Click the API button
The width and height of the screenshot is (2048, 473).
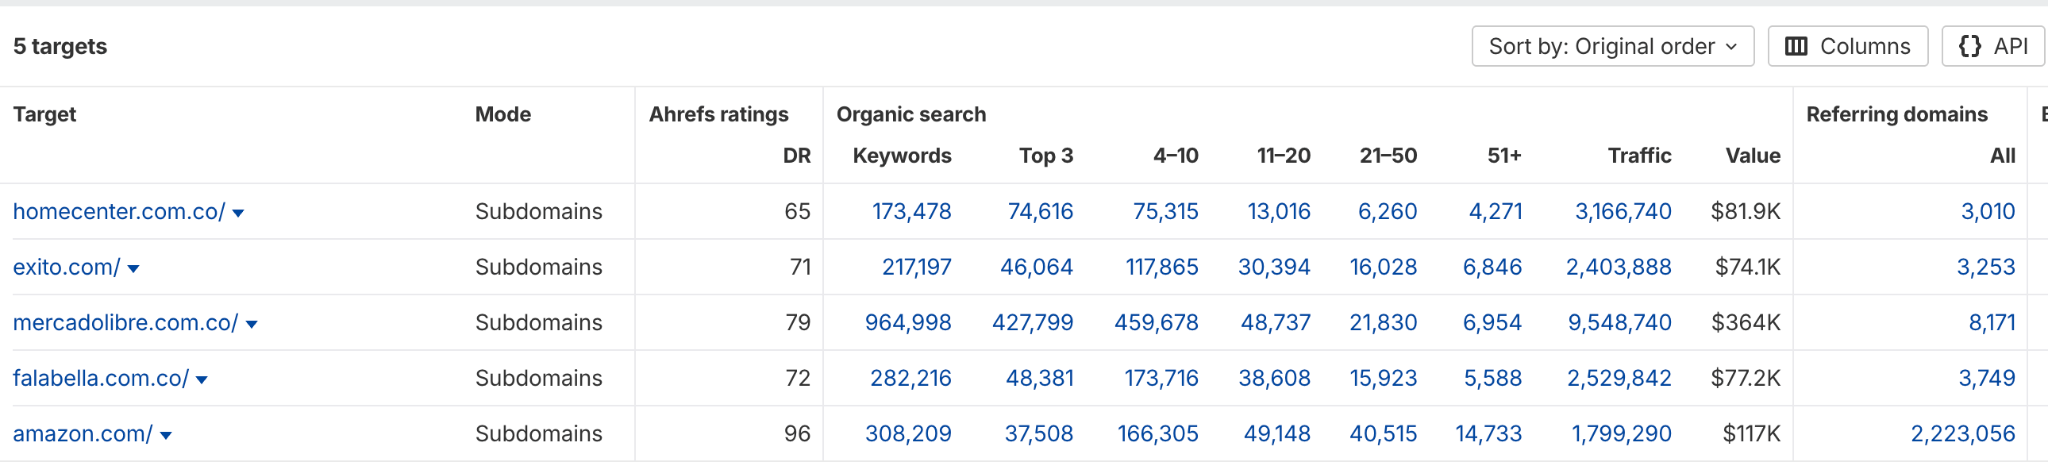tap(1993, 46)
